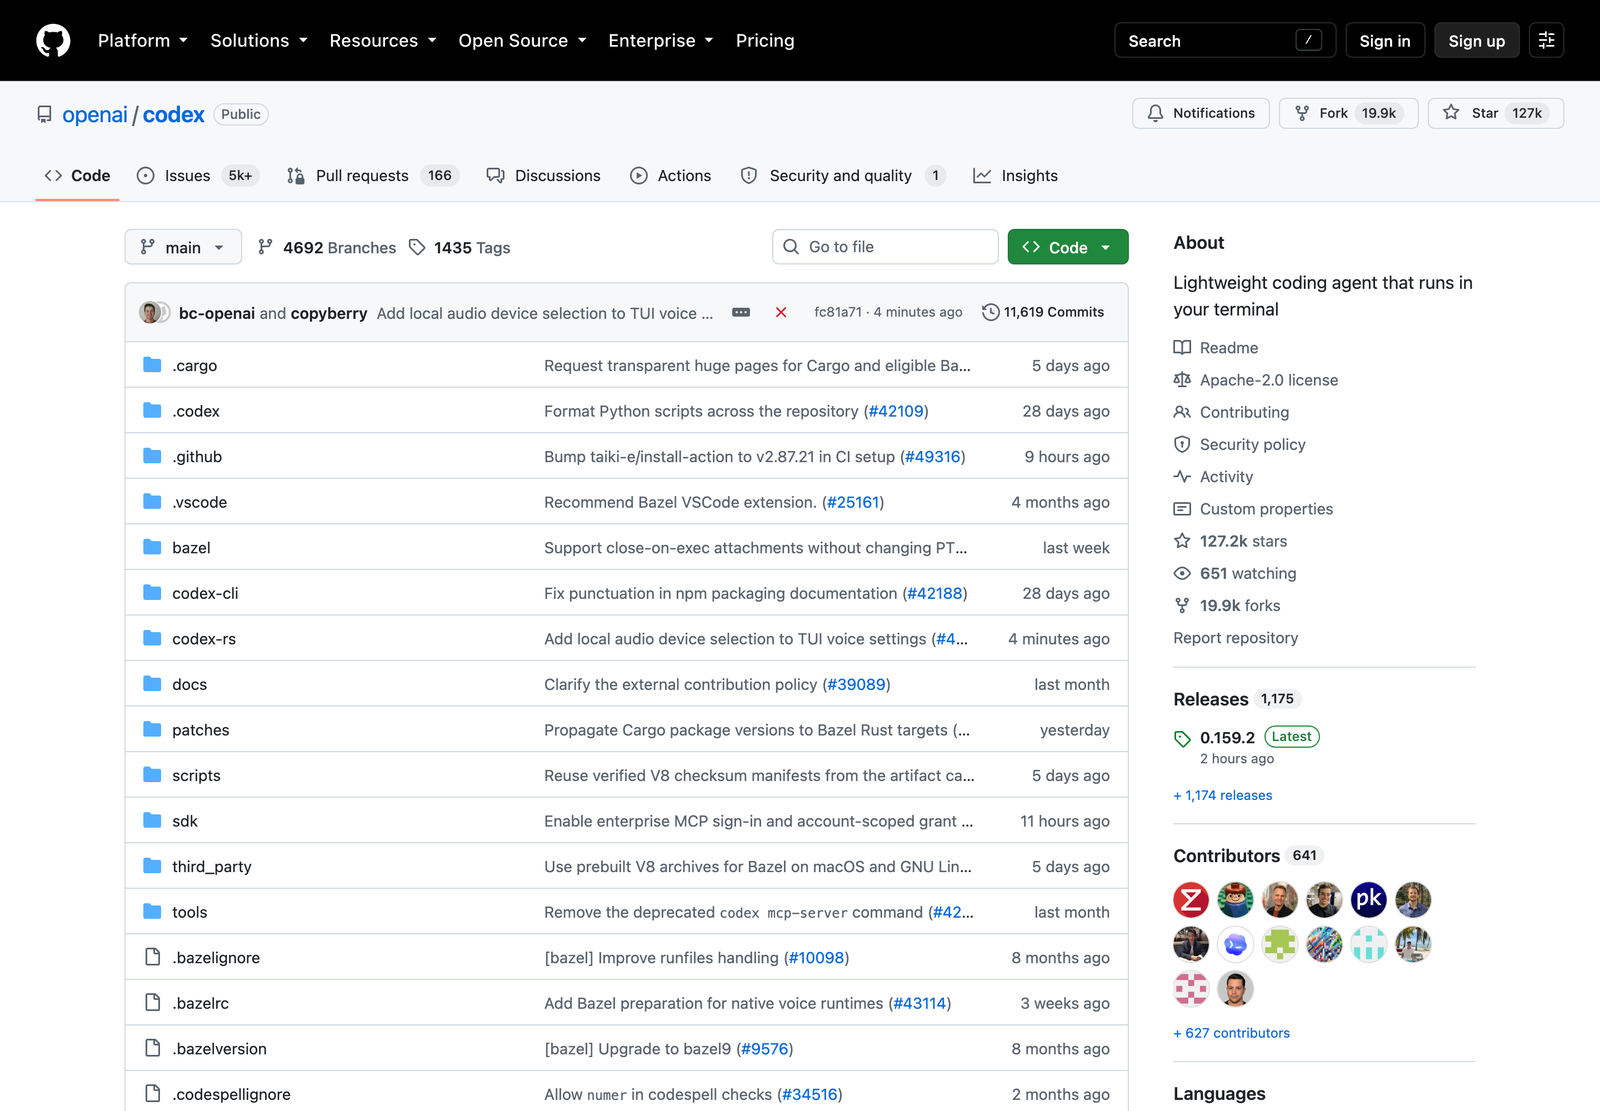Image resolution: width=1600 pixels, height=1111 pixels.
Task: Click the Go to file search field
Action: click(885, 247)
